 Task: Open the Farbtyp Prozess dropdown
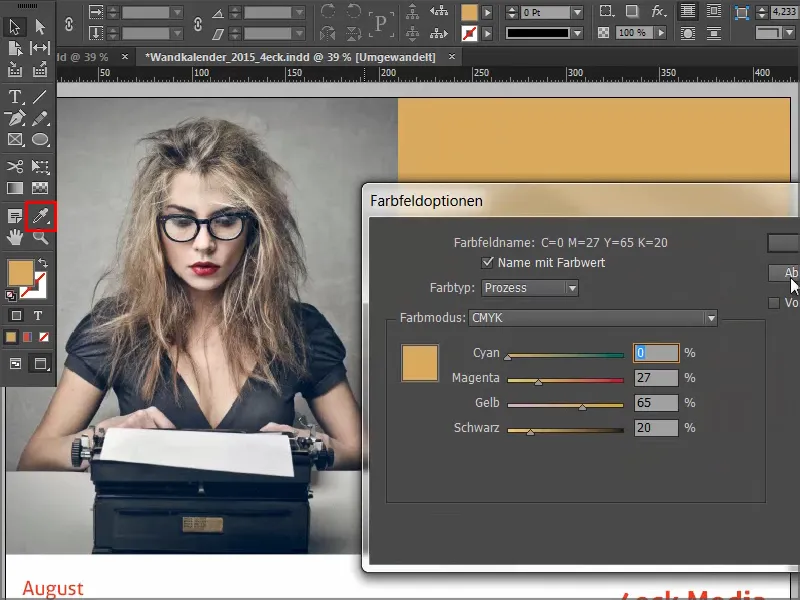click(x=530, y=288)
